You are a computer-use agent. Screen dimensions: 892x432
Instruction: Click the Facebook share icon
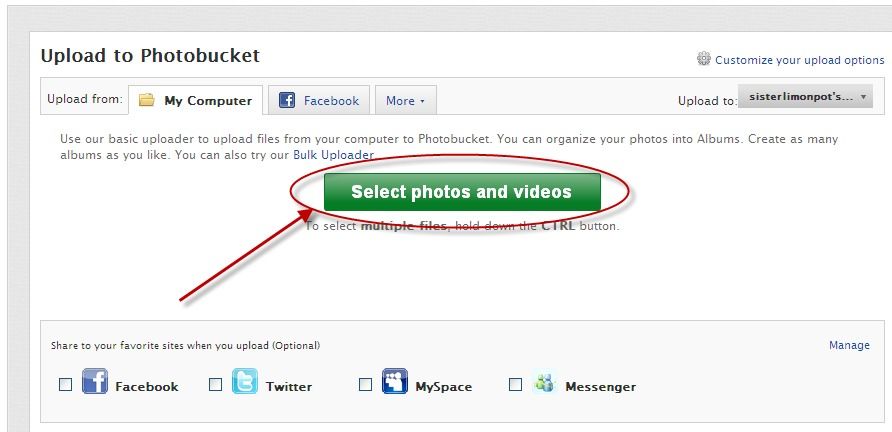tap(95, 381)
